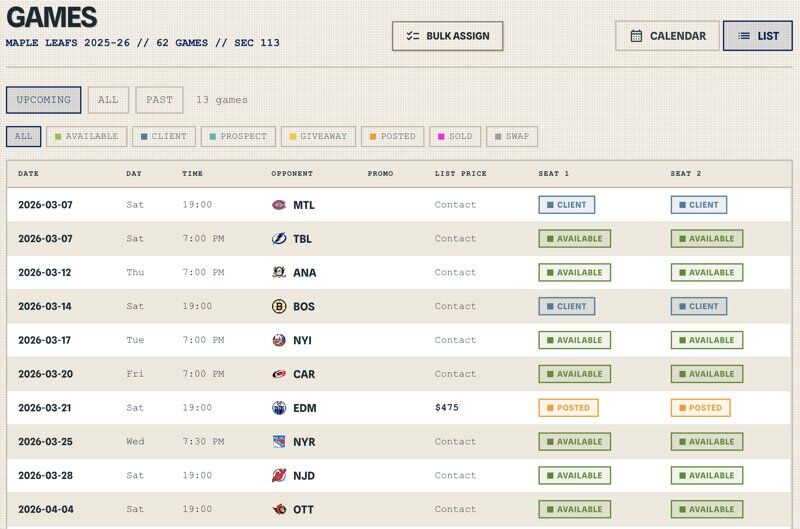The height and width of the screenshot is (529, 800).
Task: Click the NY Rangers logo
Action: [279, 441]
